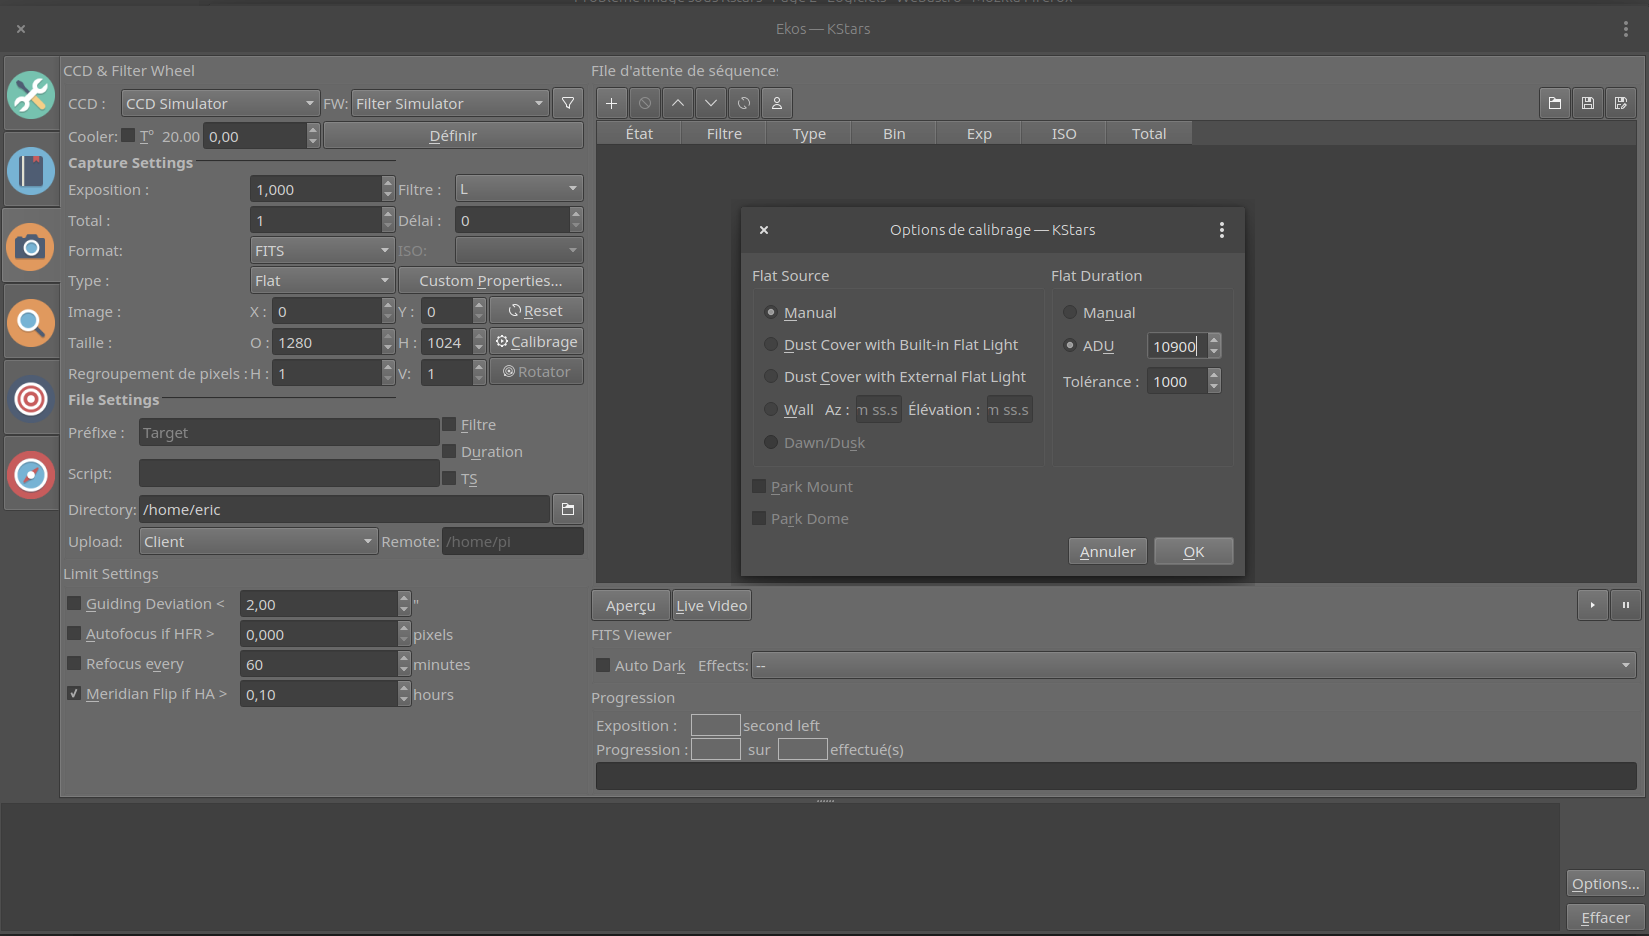Reset sequence job status
This screenshot has width=1649, height=936.
(744, 103)
